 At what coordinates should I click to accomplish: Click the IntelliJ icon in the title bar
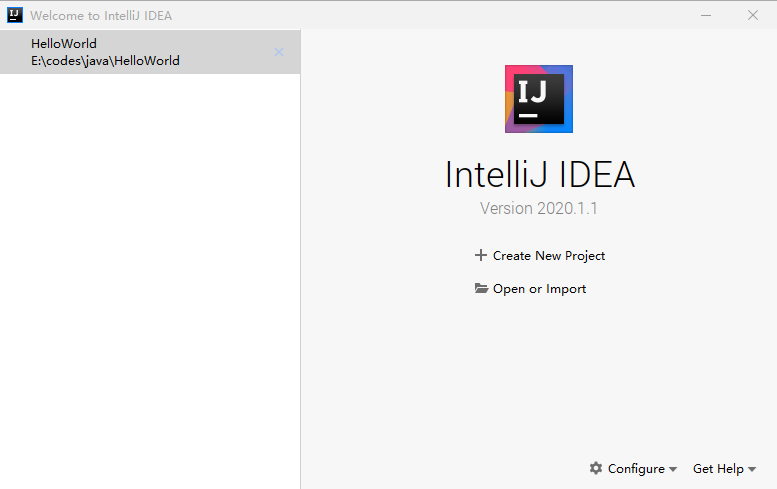[14, 15]
